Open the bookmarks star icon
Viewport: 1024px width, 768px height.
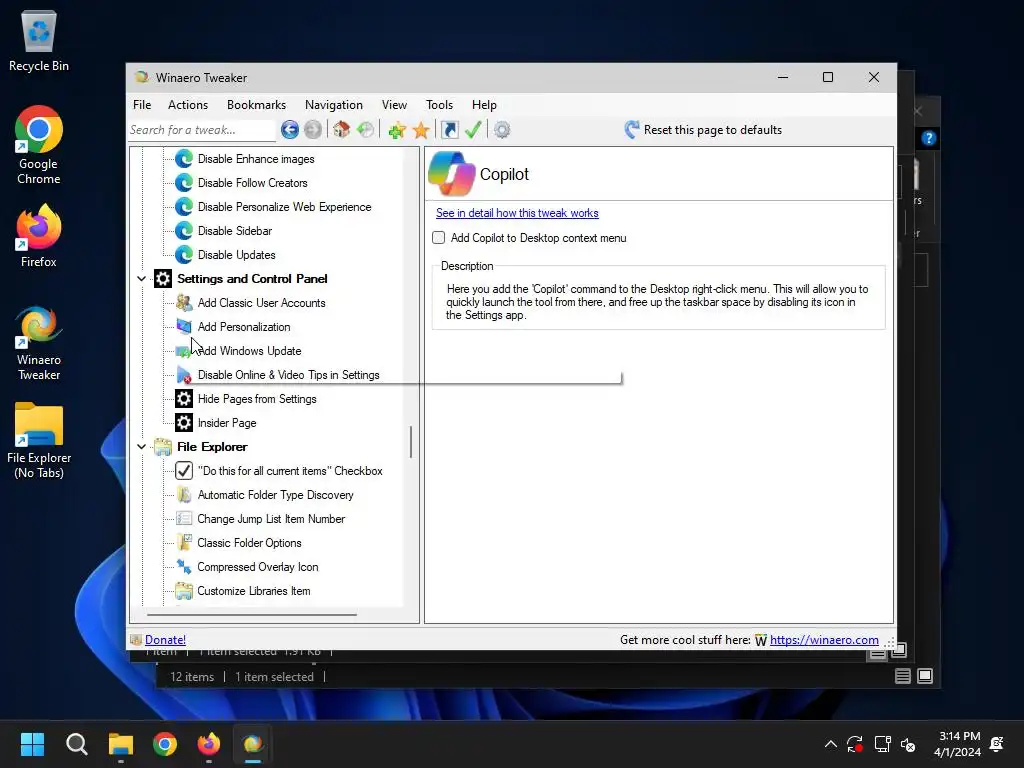421,130
